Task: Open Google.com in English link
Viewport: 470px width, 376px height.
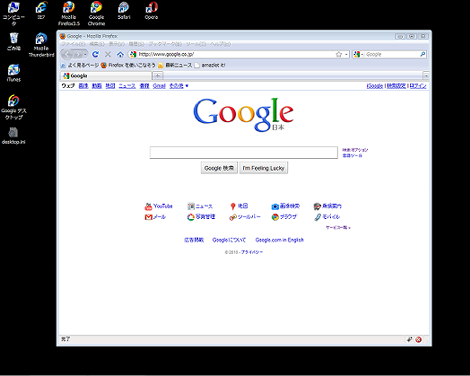Action: coord(279,240)
